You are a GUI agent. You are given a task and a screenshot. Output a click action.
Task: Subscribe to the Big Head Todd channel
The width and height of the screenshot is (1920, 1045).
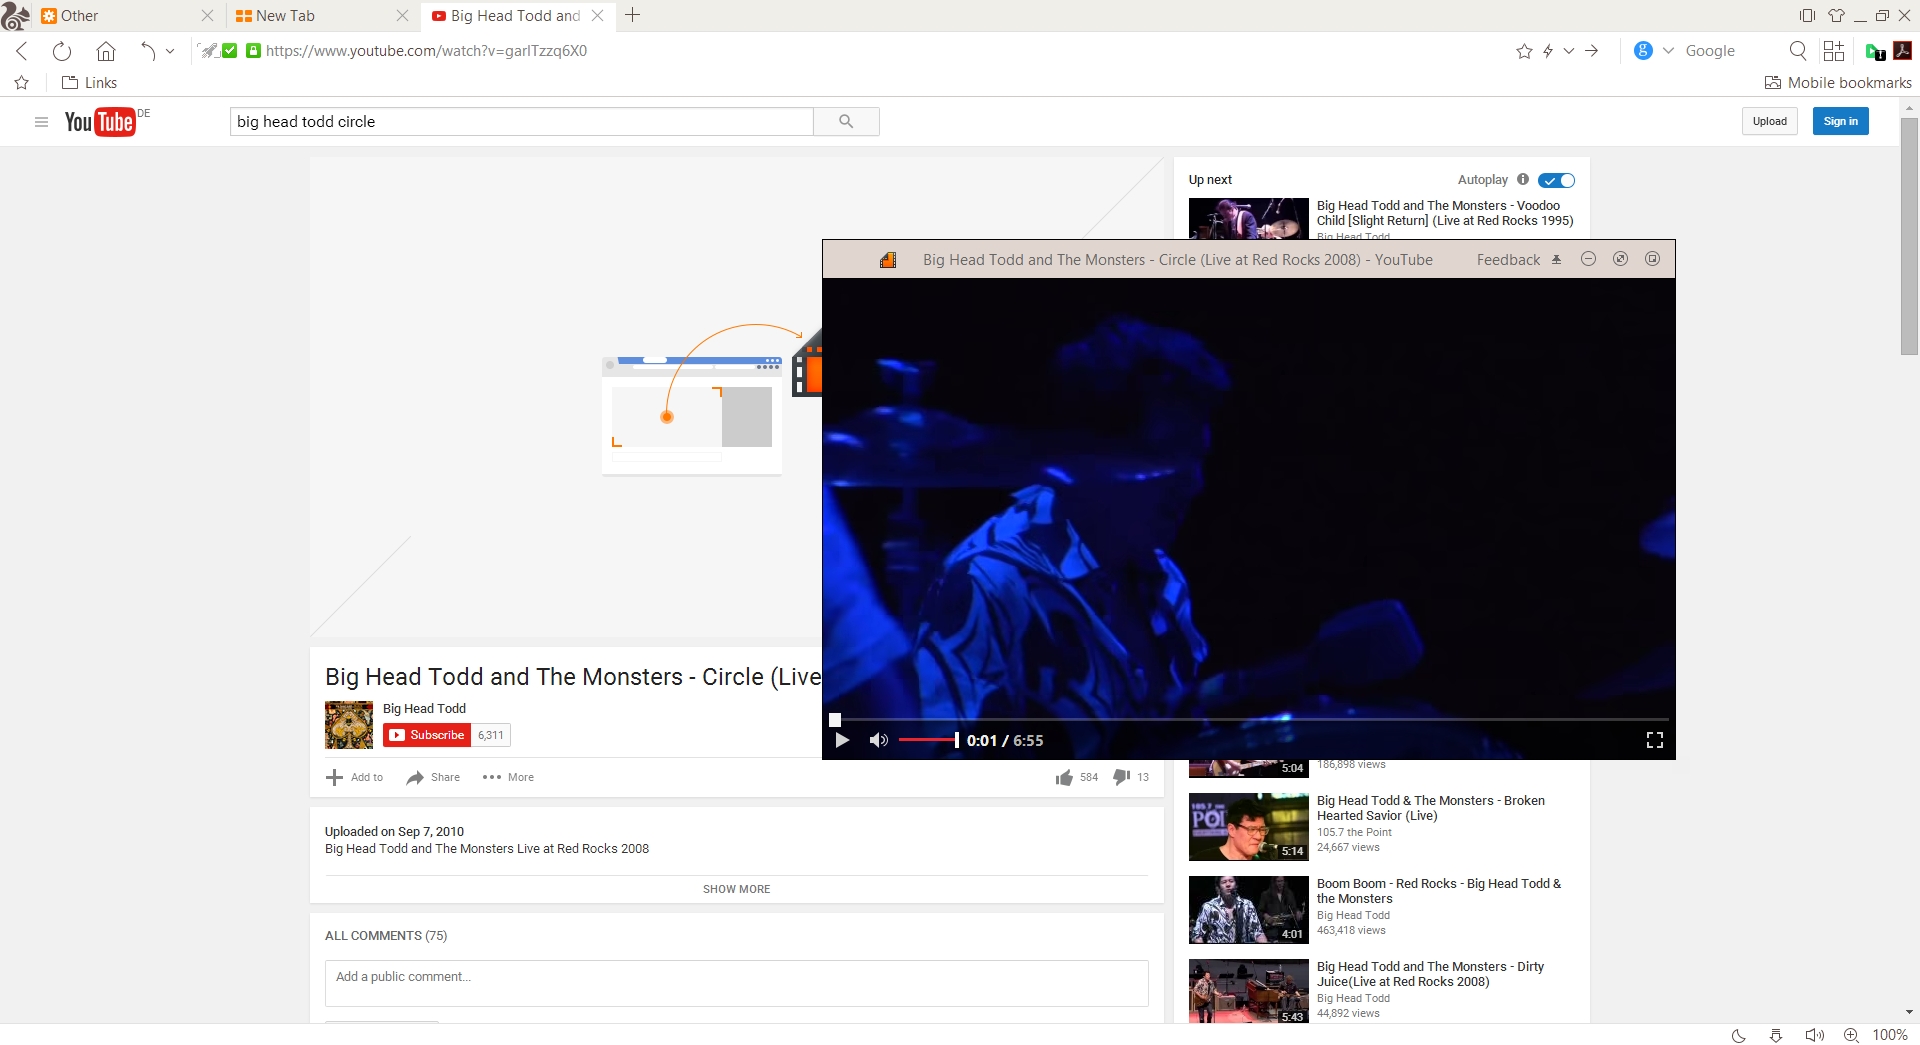coord(427,735)
